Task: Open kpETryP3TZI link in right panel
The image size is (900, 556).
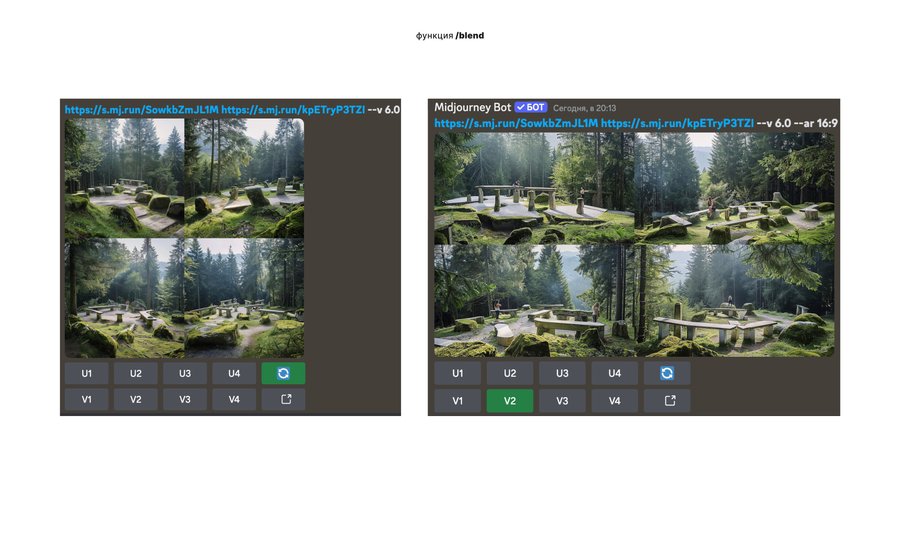Action: pyautogui.click(x=677, y=123)
